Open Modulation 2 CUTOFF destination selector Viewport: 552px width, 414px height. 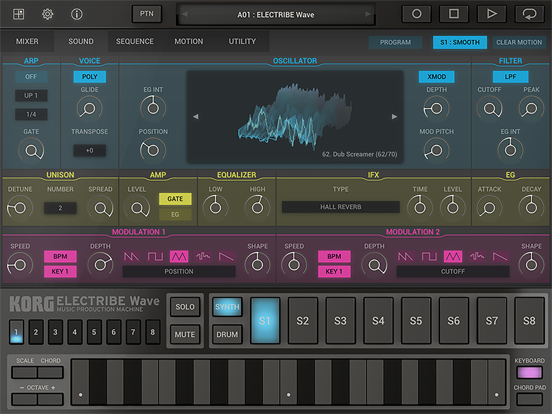[453, 271]
